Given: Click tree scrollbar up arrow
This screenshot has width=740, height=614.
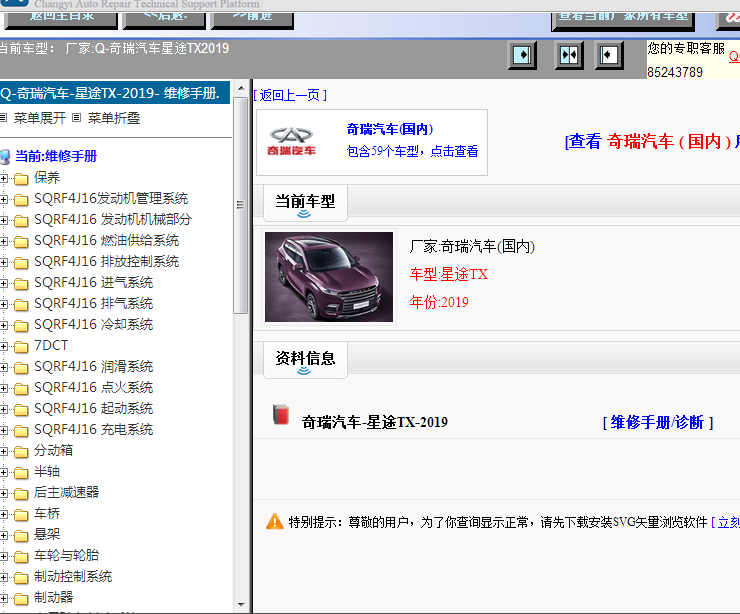Looking at the screenshot, I should 241,88.
